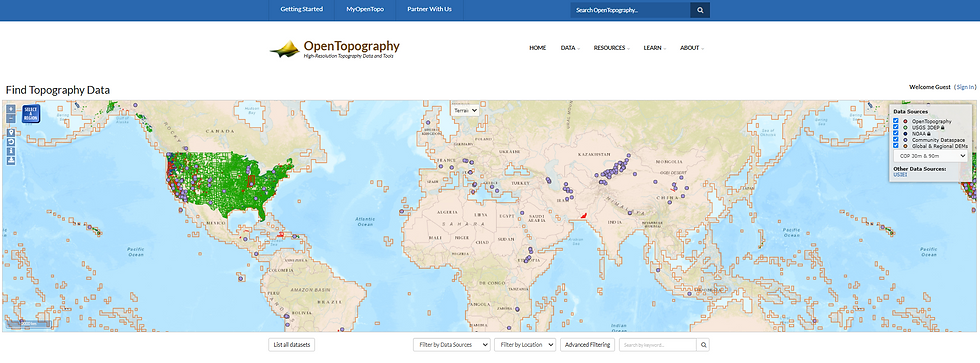Zoom out on the map

click(11, 118)
